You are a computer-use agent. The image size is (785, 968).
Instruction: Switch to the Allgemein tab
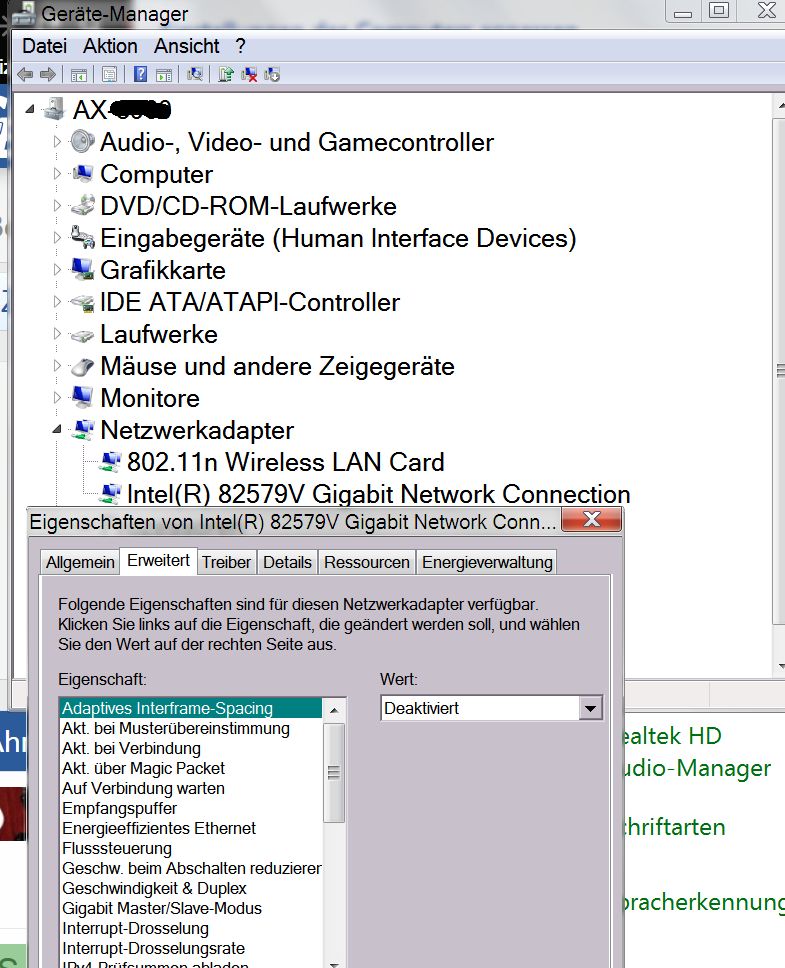coord(80,562)
